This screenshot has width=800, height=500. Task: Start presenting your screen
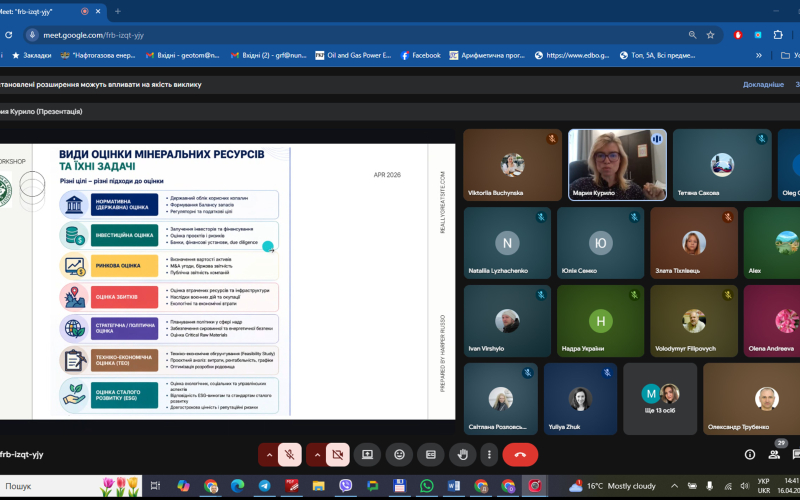367,455
